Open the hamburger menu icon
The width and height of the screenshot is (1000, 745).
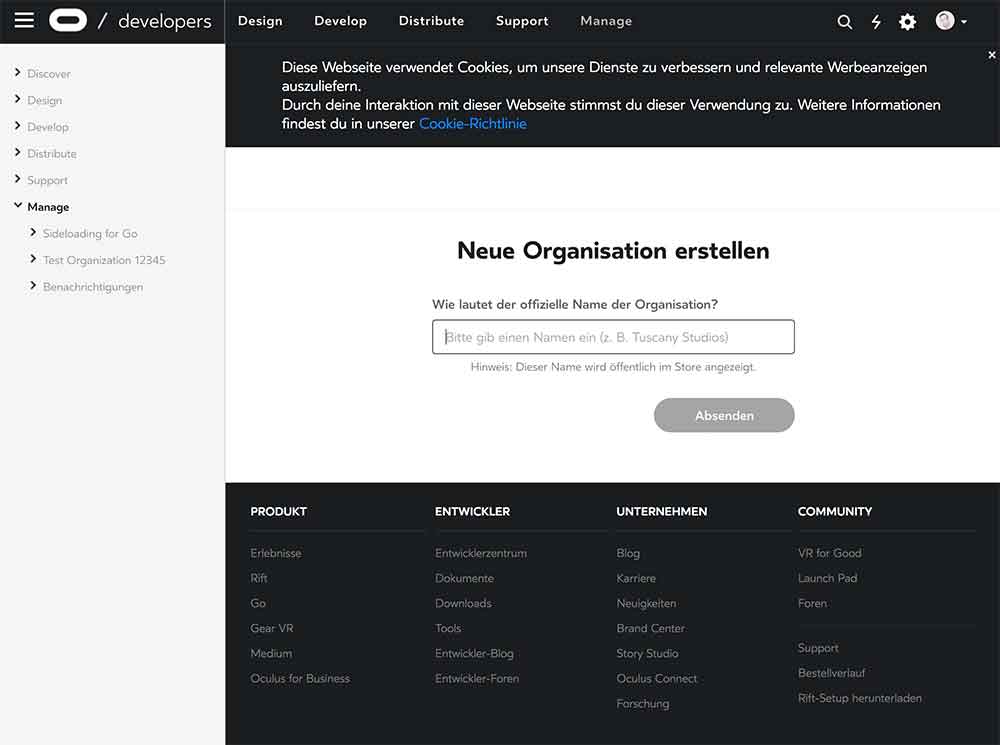click(x=24, y=21)
